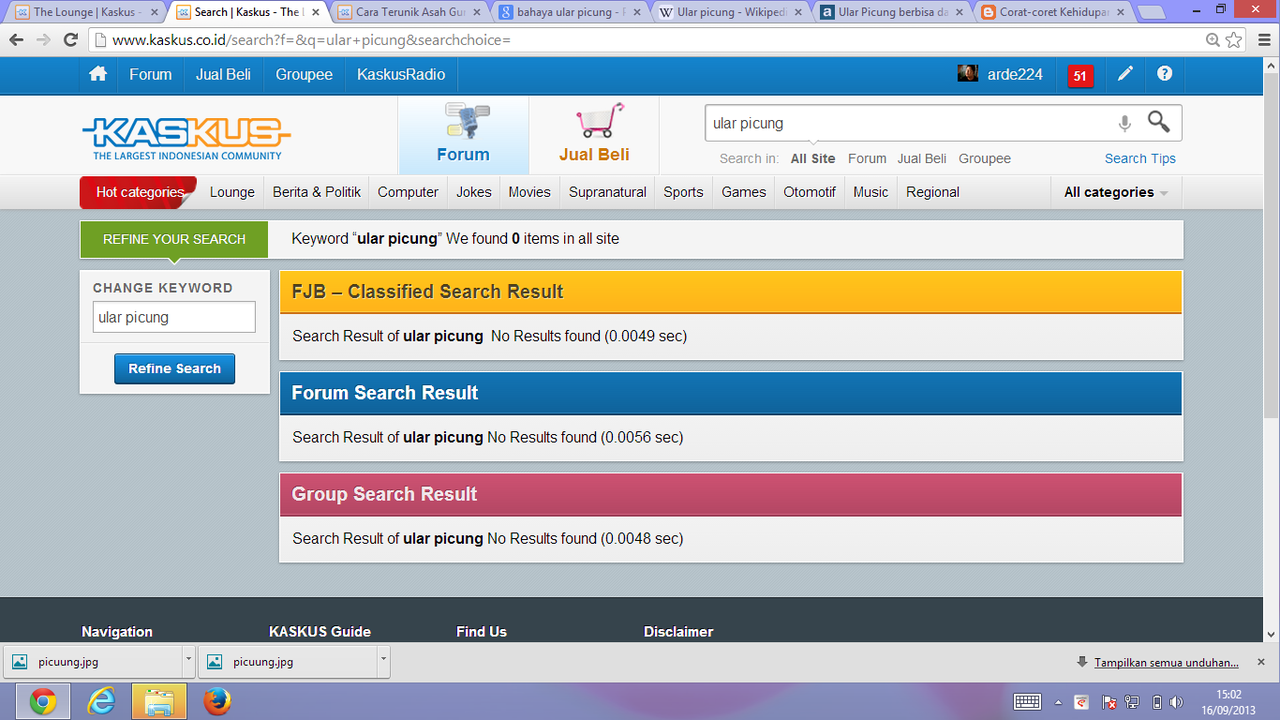Open the Movies category
This screenshot has width=1280, height=720.
tap(529, 192)
